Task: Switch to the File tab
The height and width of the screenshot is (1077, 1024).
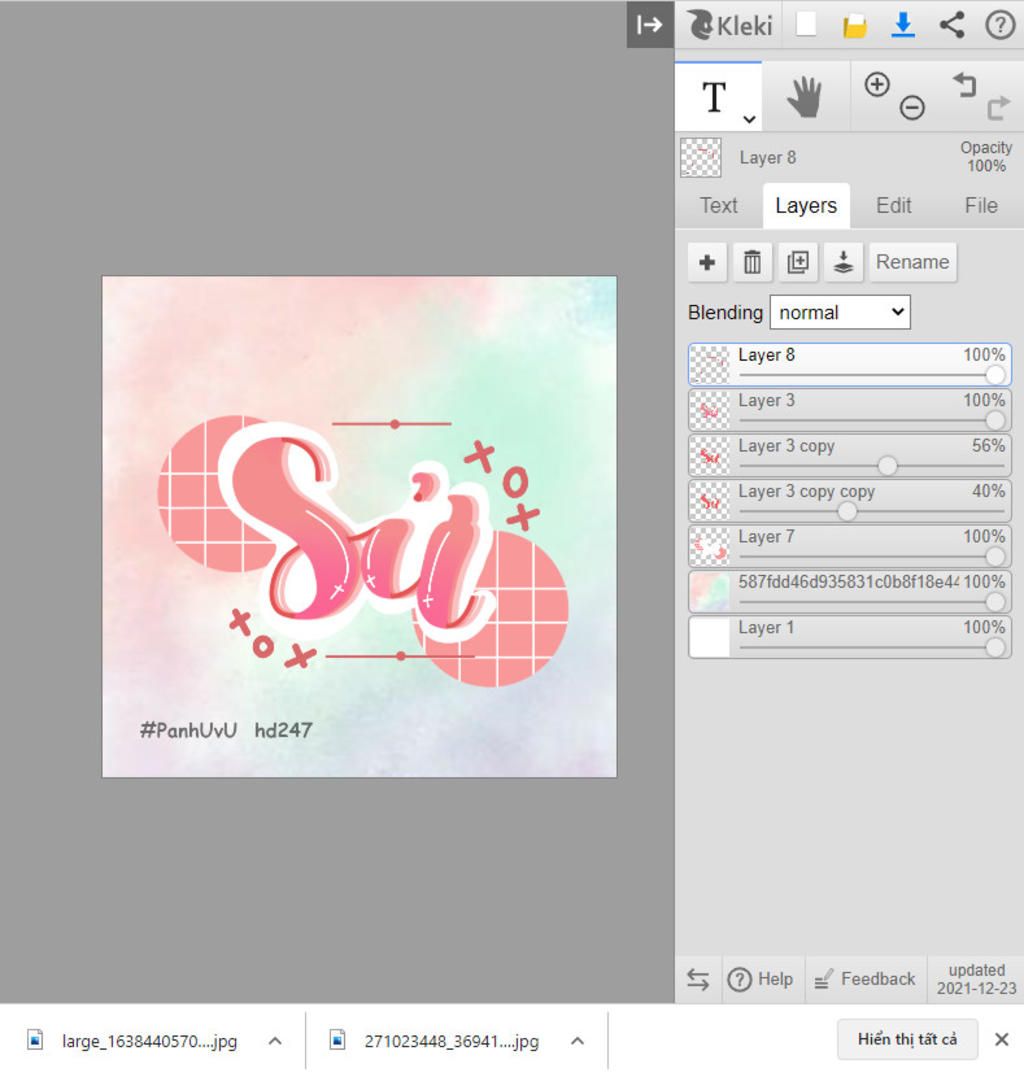Action: (981, 205)
